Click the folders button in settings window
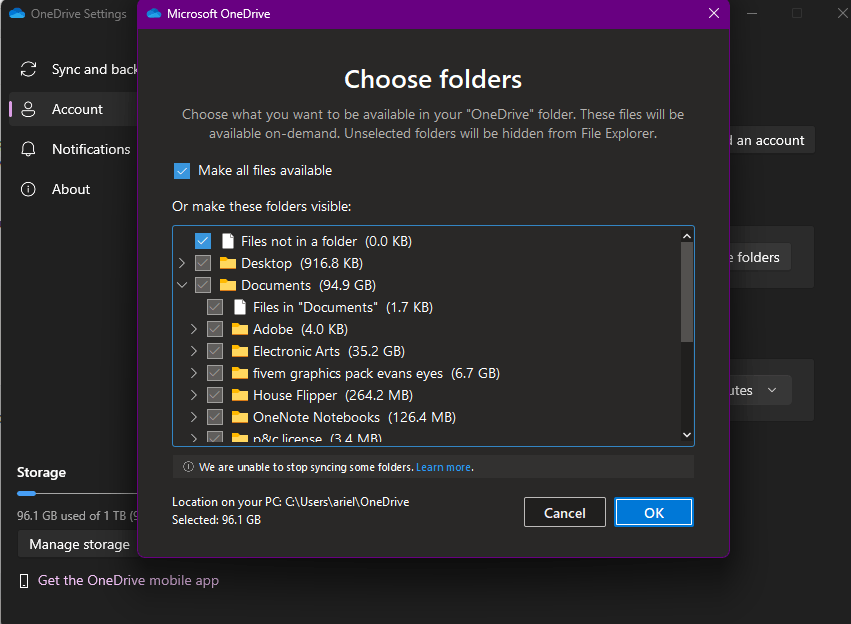Viewport: 851px width, 624px height. [x=760, y=257]
